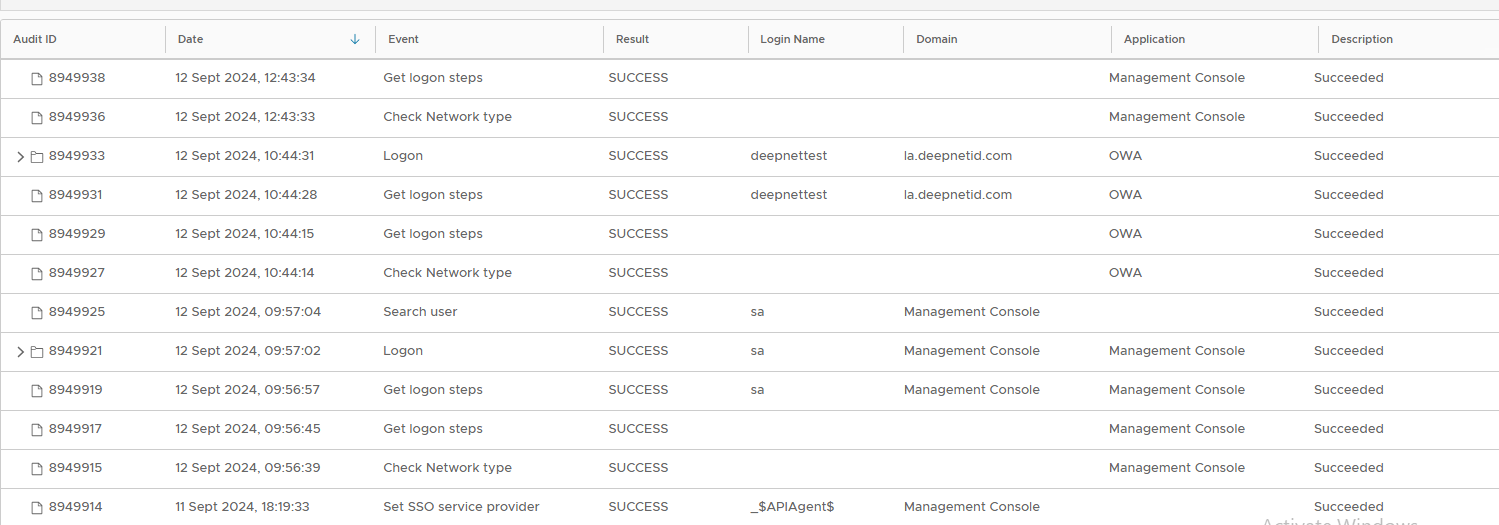Screen dimensions: 1499x525
Task: Select Set SSO service provider event
Action: [x=461, y=507]
